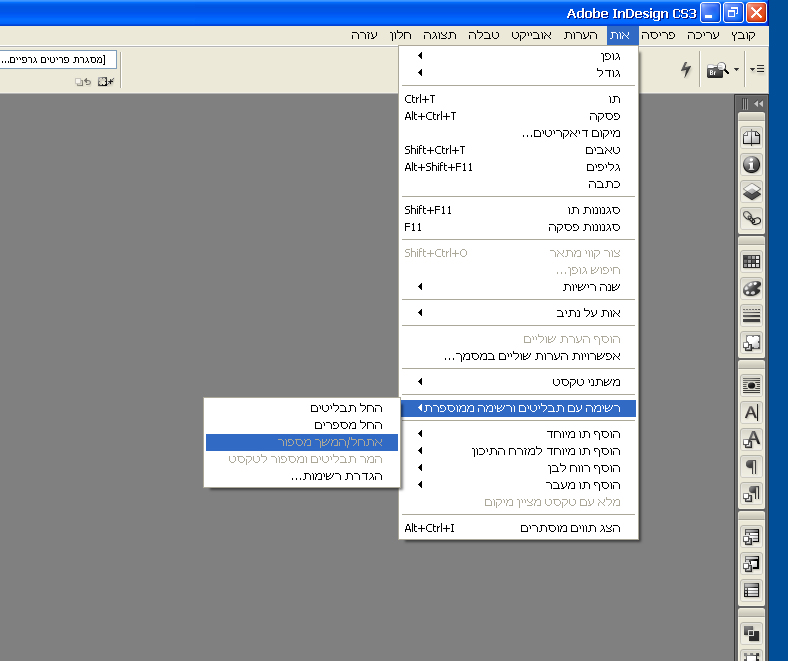This screenshot has height=661, width=788.
Task: Choose הצג תווים מוסתרים menu item
Action: 518,528
